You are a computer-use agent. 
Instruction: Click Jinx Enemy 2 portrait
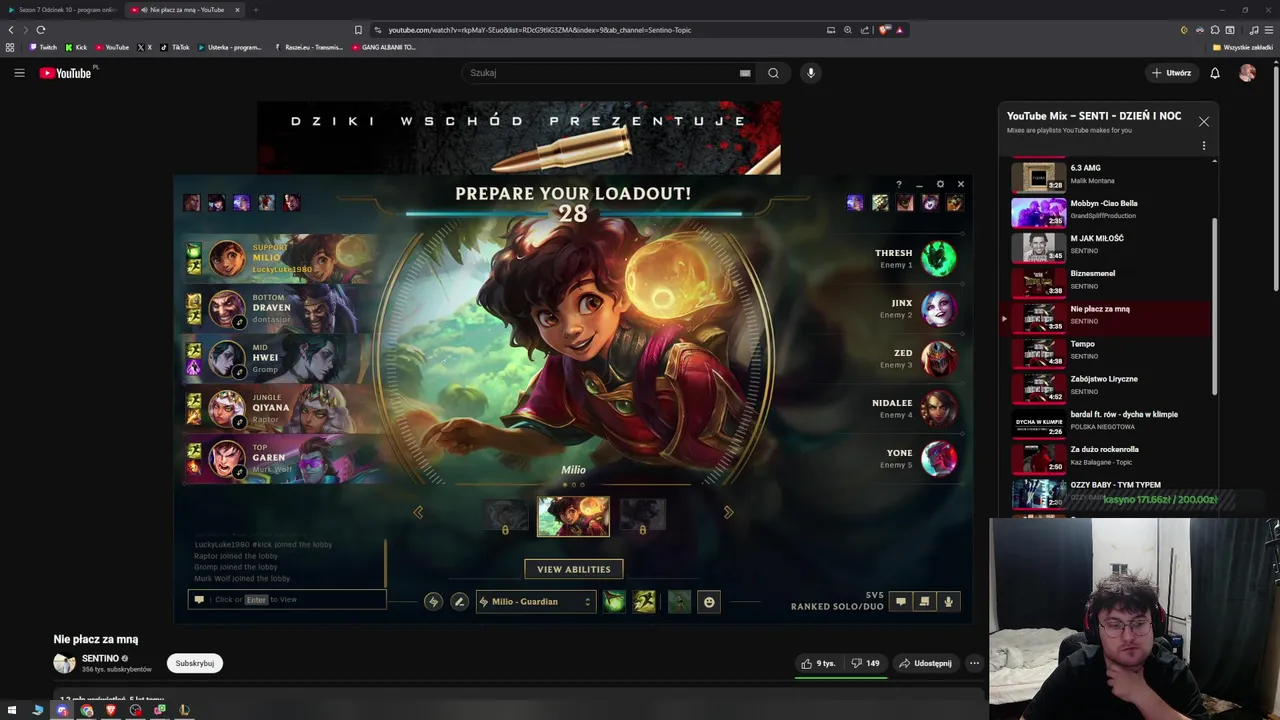click(x=938, y=309)
